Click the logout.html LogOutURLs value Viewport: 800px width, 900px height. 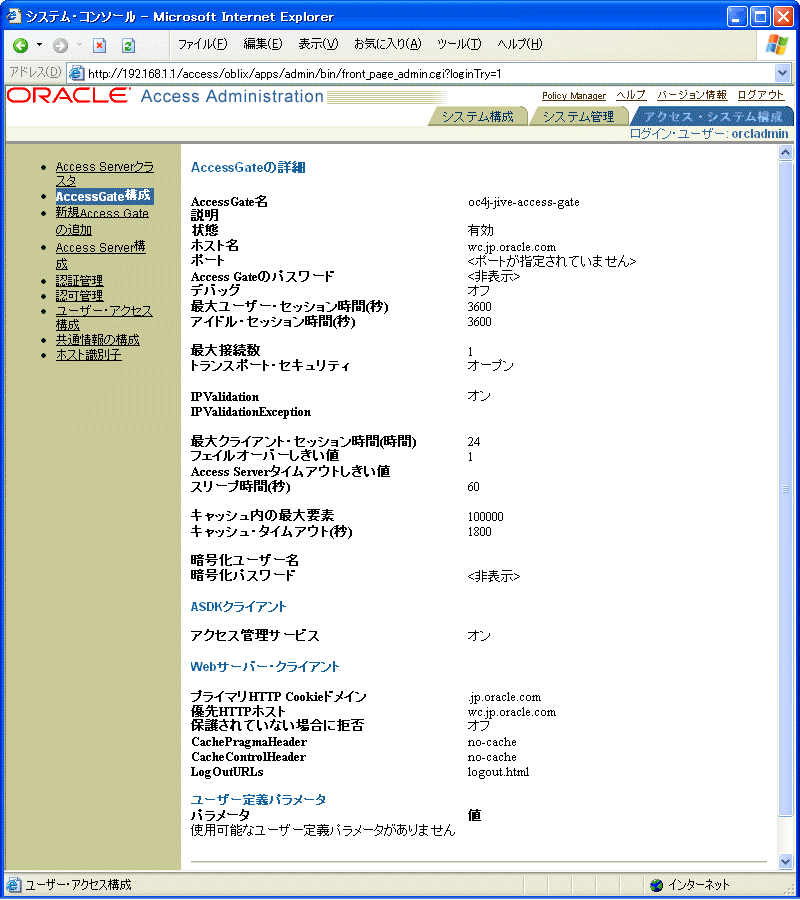pos(498,772)
